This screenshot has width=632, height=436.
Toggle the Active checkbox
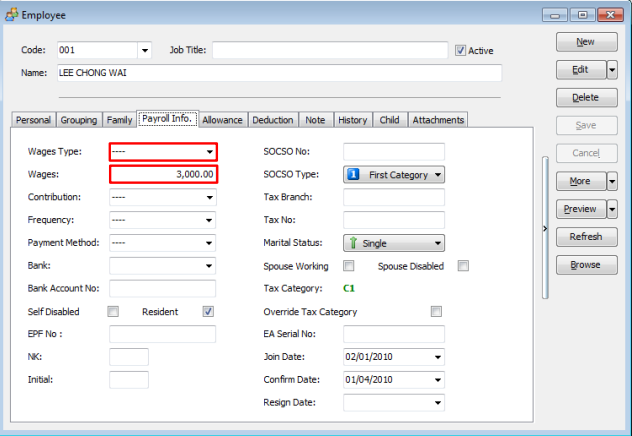click(x=460, y=50)
